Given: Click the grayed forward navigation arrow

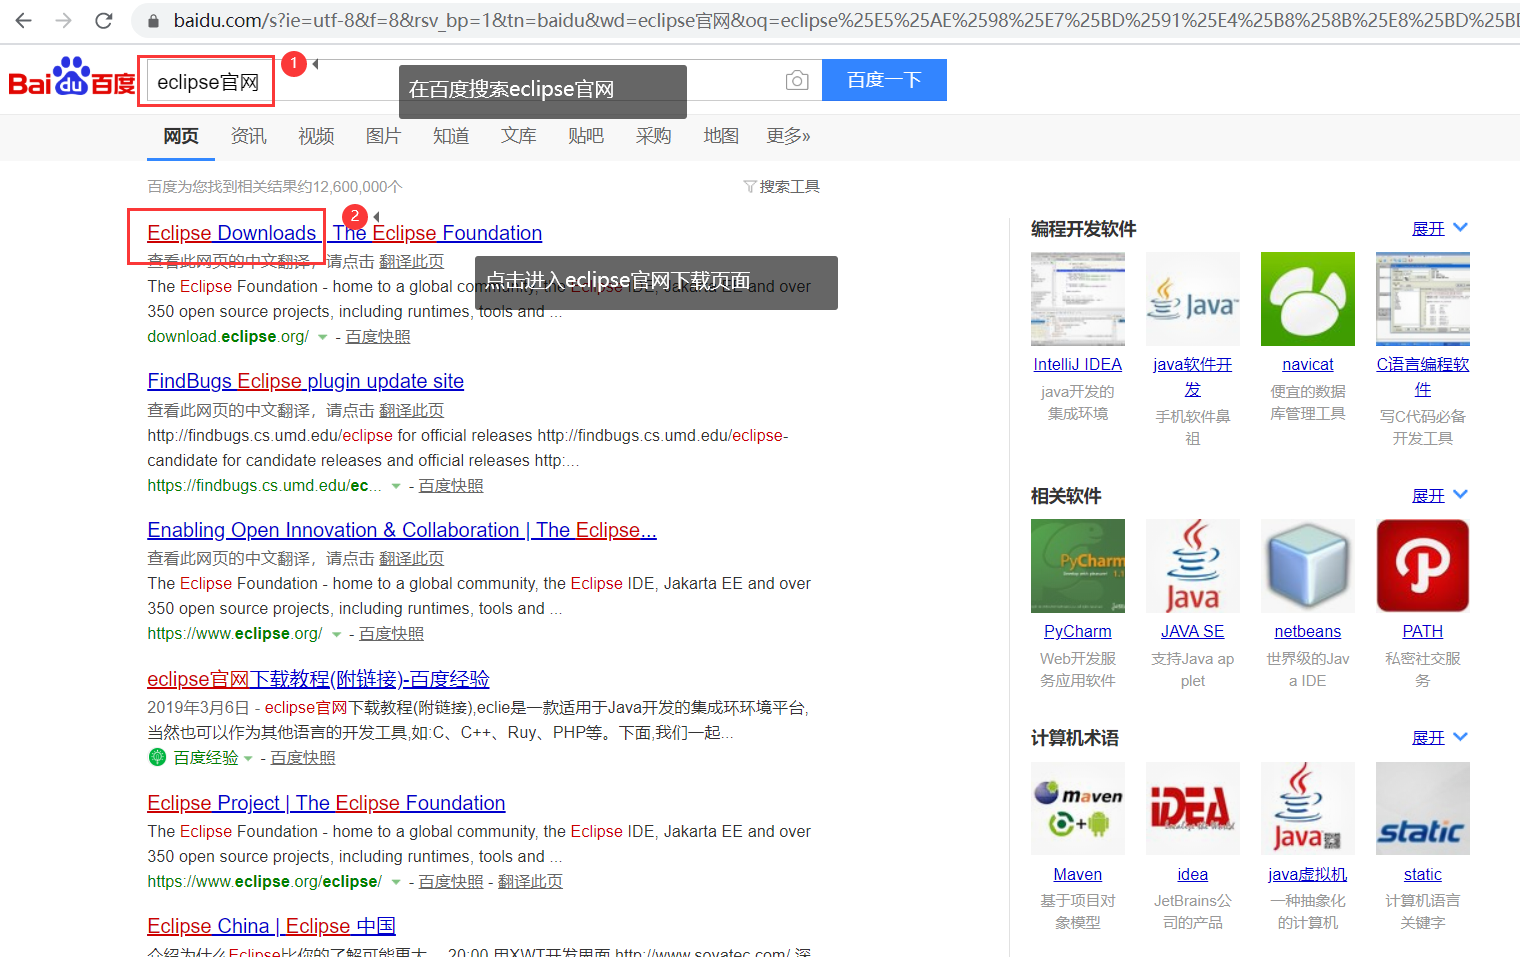Looking at the screenshot, I should click(62, 19).
